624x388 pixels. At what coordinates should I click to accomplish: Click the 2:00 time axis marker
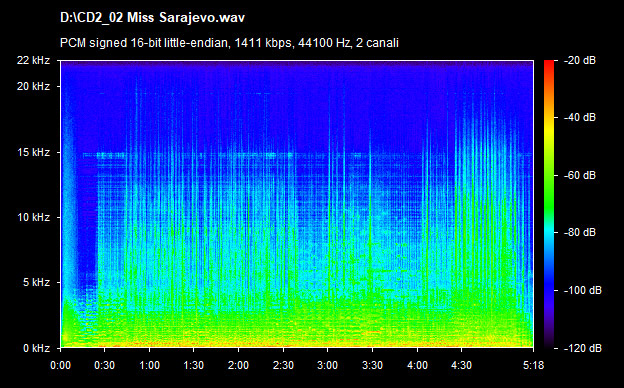click(x=239, y=365)
